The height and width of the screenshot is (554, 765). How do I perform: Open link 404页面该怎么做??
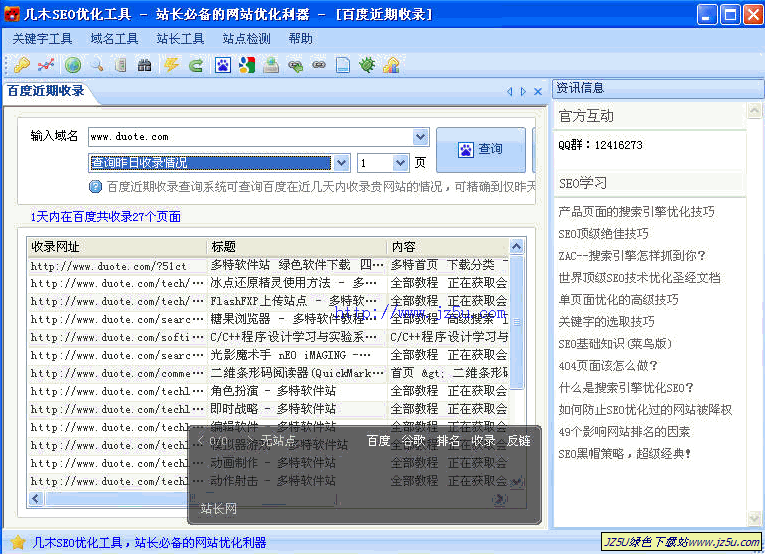click(608, 365)
